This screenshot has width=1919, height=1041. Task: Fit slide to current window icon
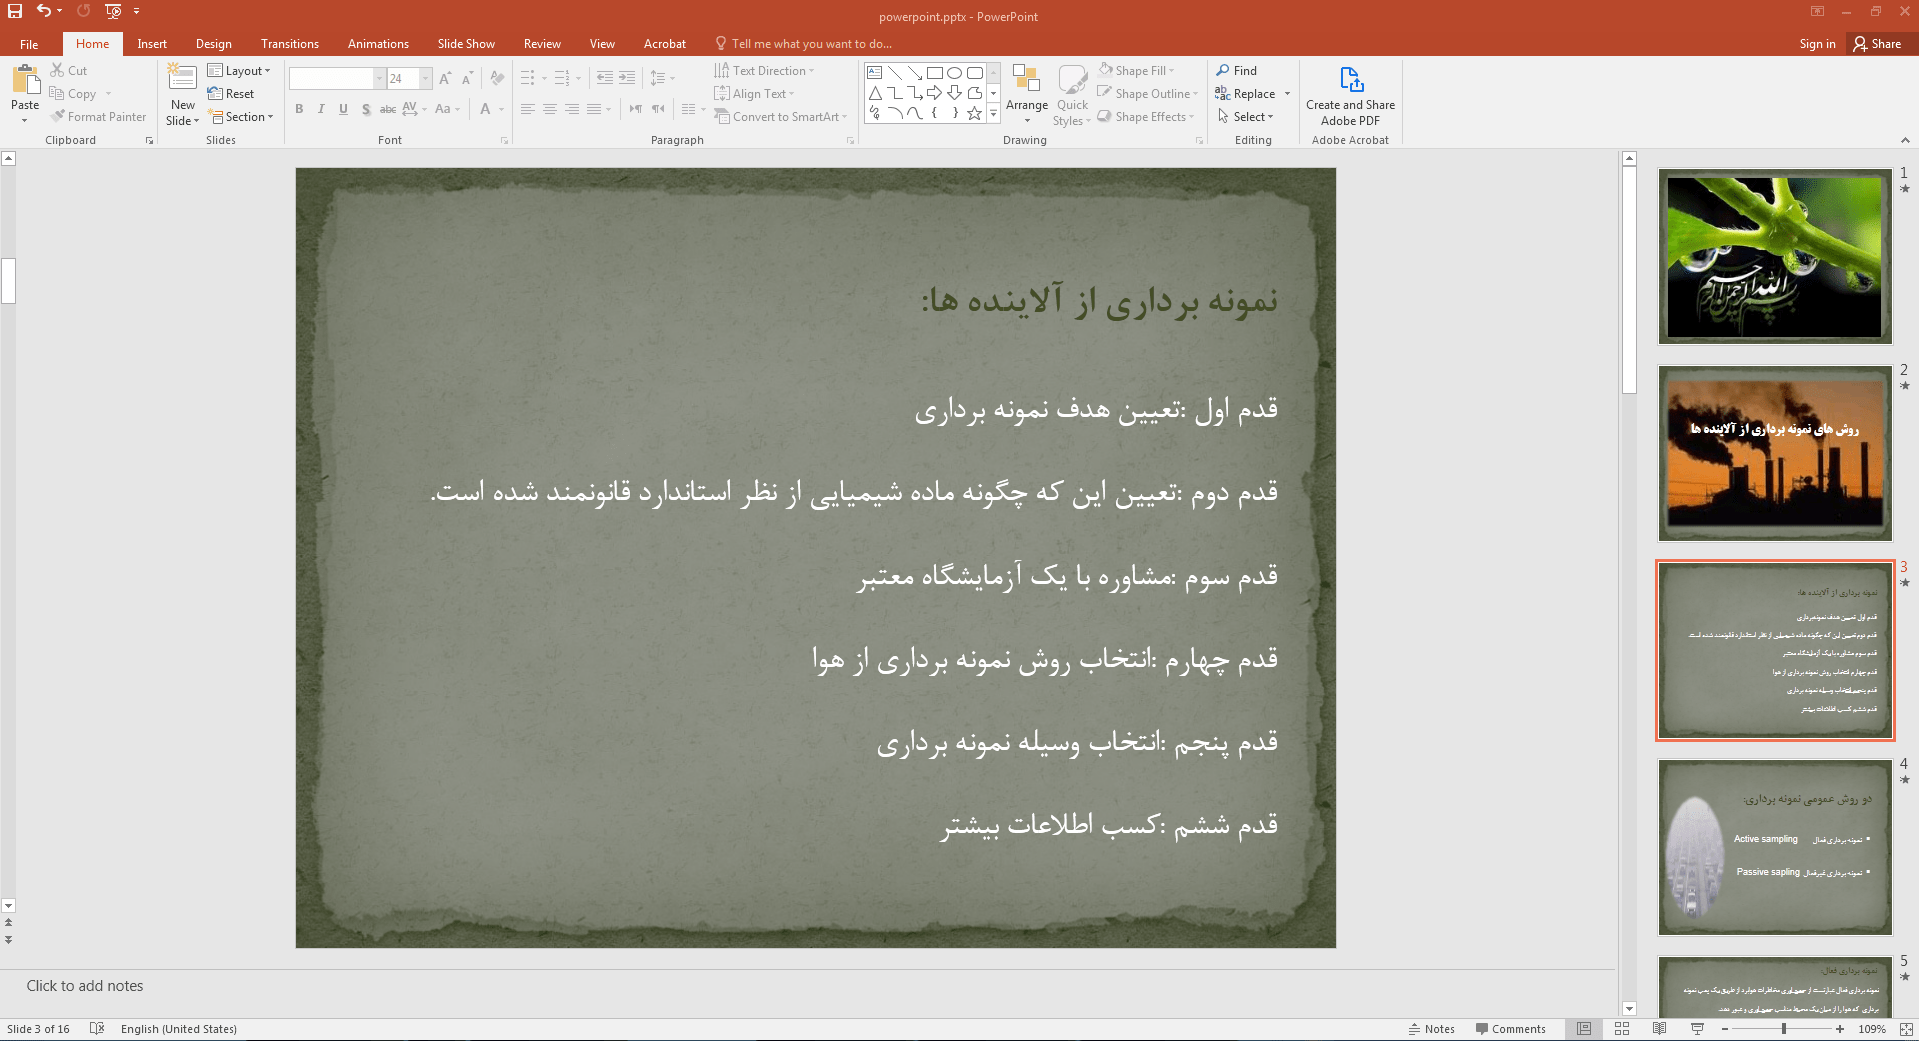pyautogui.click(x=1906, y=1029)
